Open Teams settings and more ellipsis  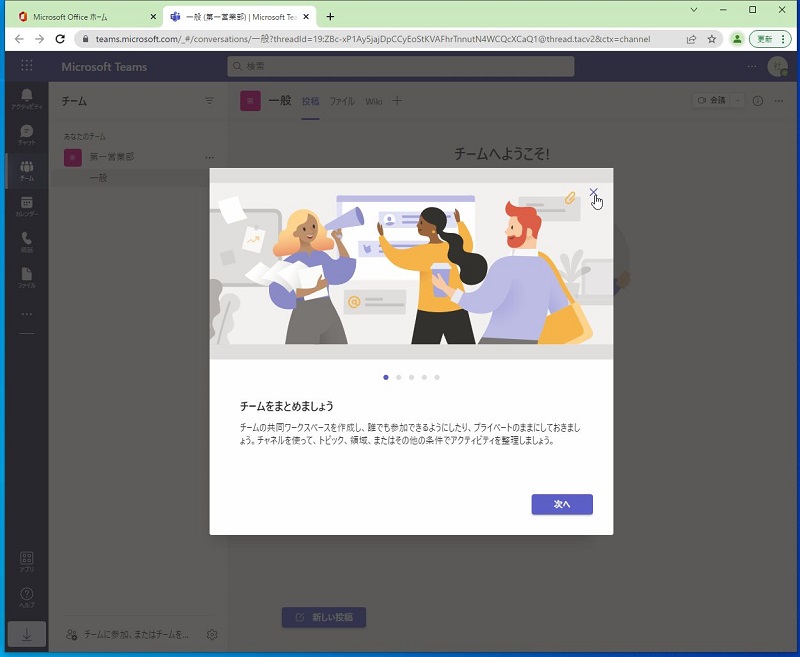click(752, 66)
